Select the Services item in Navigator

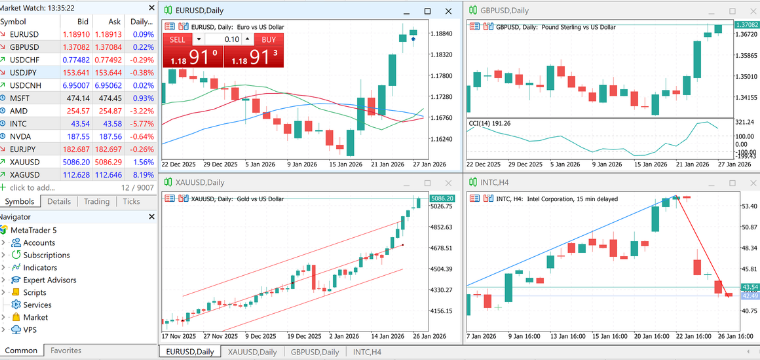point(37,305)
